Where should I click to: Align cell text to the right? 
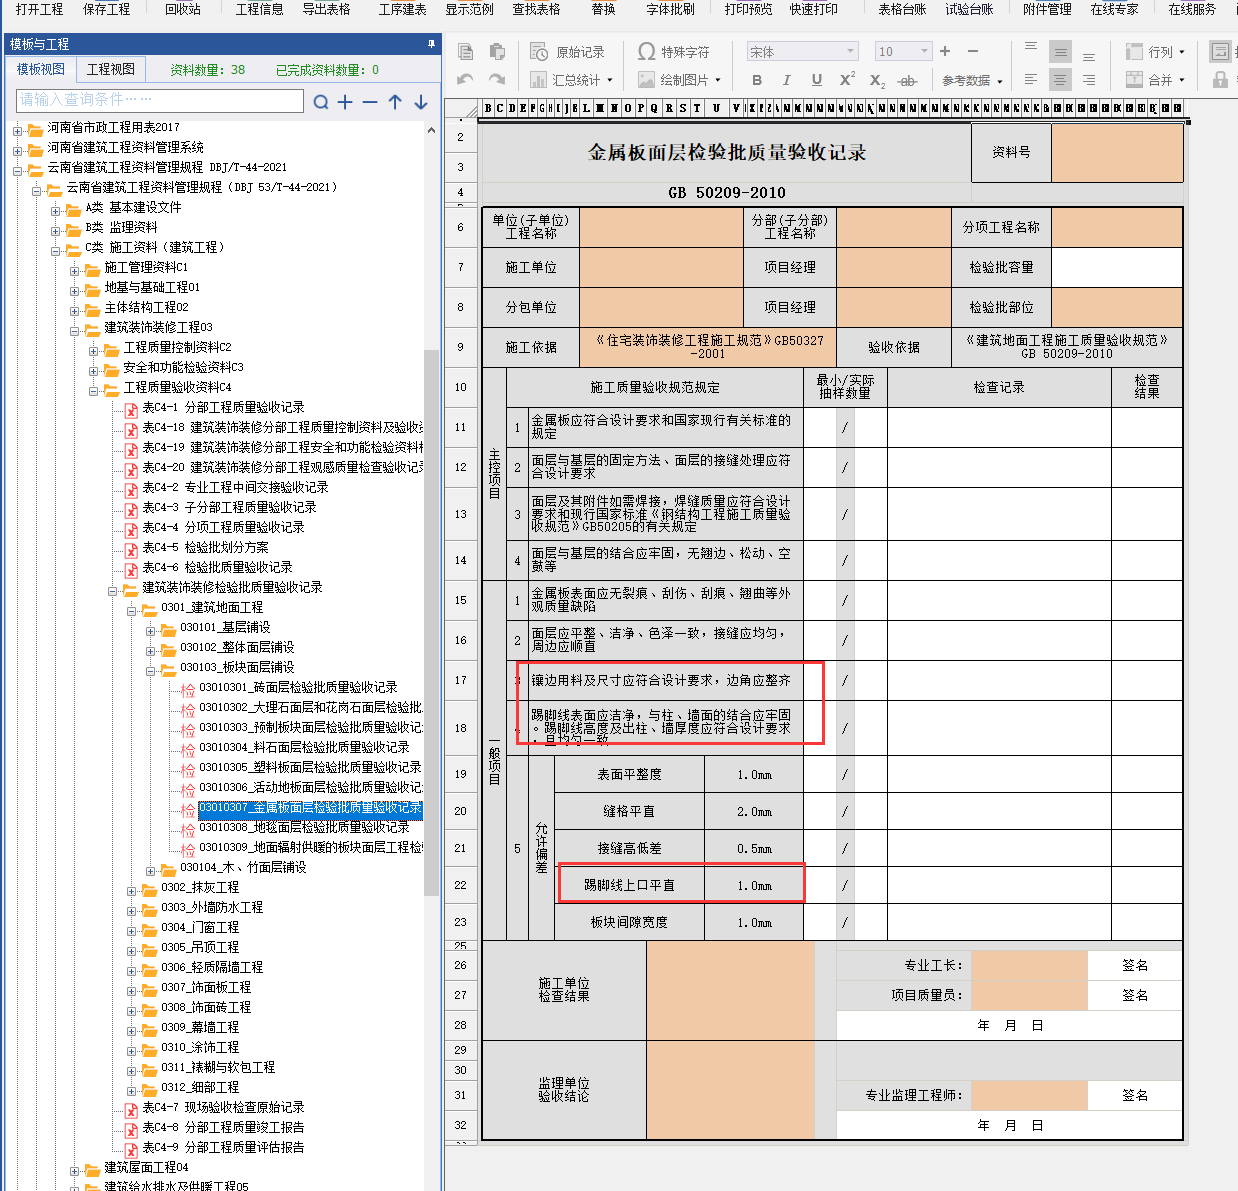tap(1089, 80)
